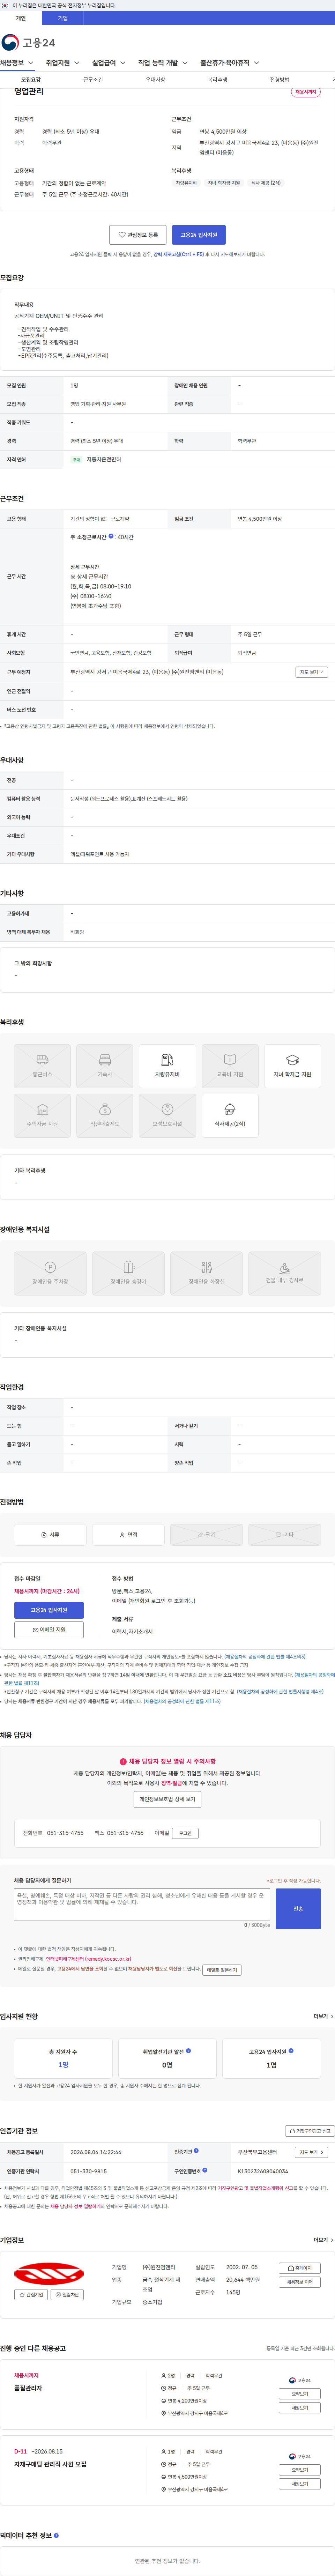Click the 메일로 질문하기 button
The height and width of the screenshot is (2576, 335).
(222, 1970)
